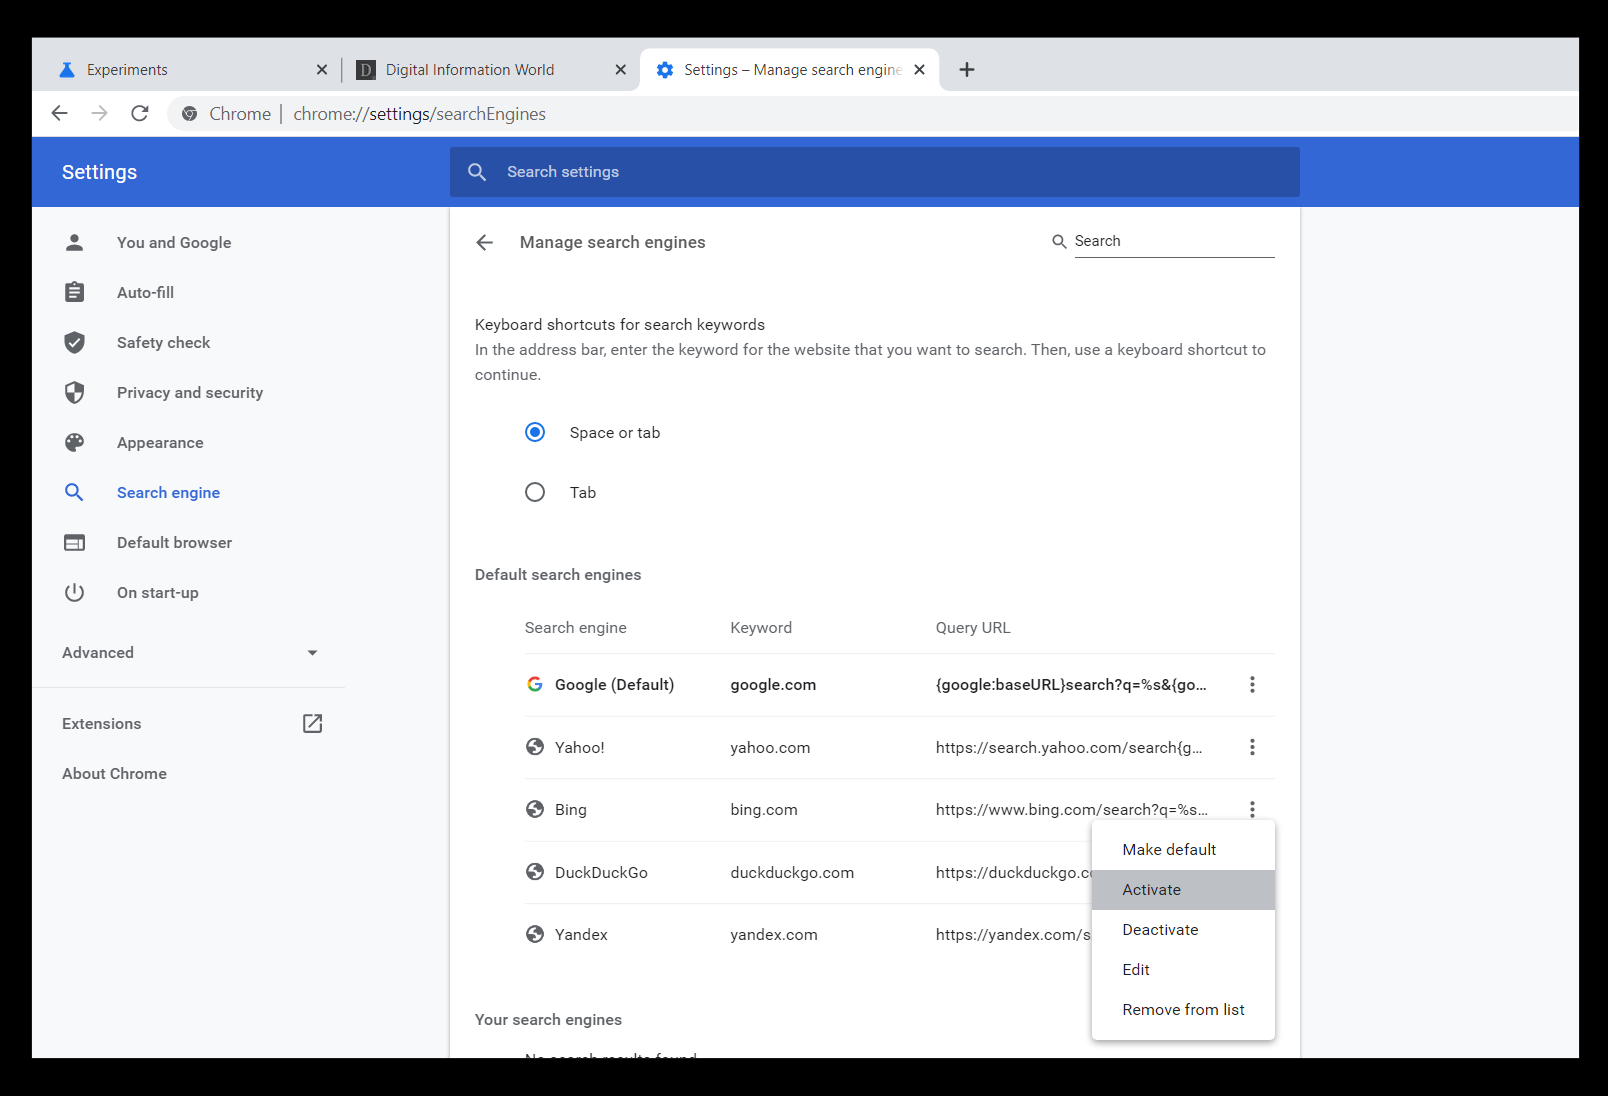Choose Deactivate from the context menu
Image resolution: width=1608 pixels, height=1096 pixels.
1183,929
